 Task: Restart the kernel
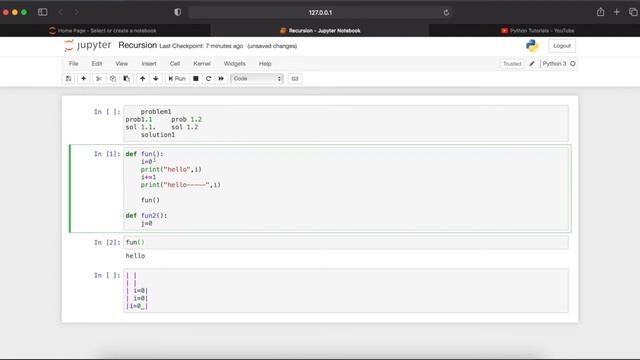coord(209,78)
